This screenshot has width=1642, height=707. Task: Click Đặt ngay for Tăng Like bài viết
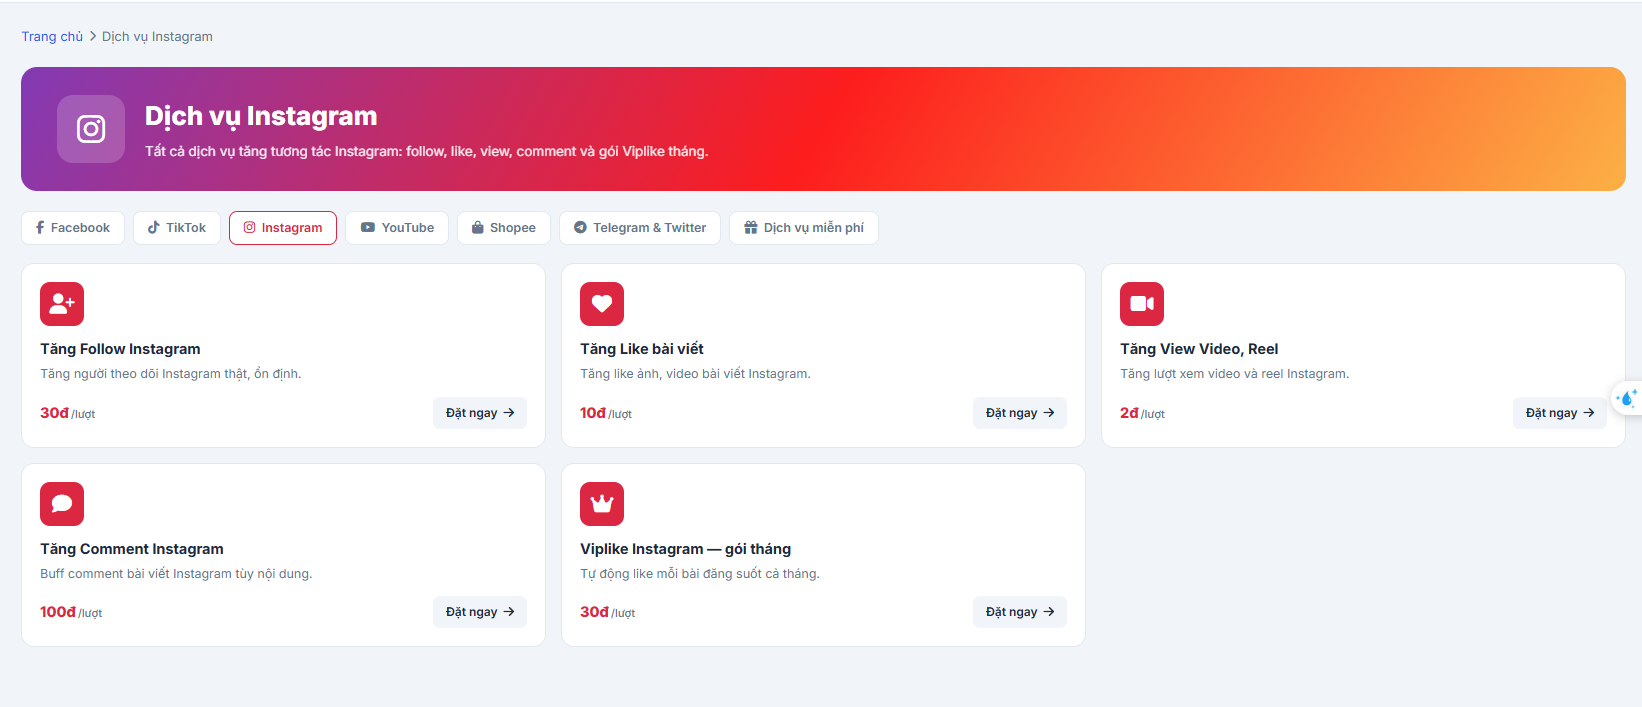click(x=1020, y=413)
